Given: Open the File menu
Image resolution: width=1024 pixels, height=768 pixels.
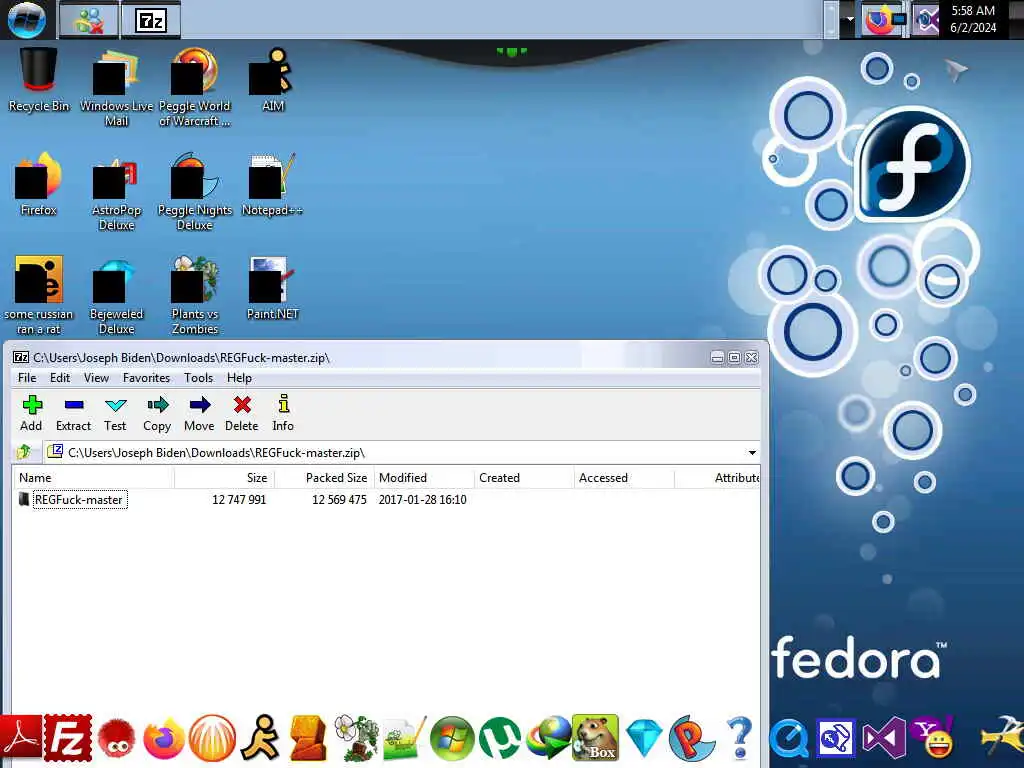Looking at the screenshot, I should click(x=27, y=378).
